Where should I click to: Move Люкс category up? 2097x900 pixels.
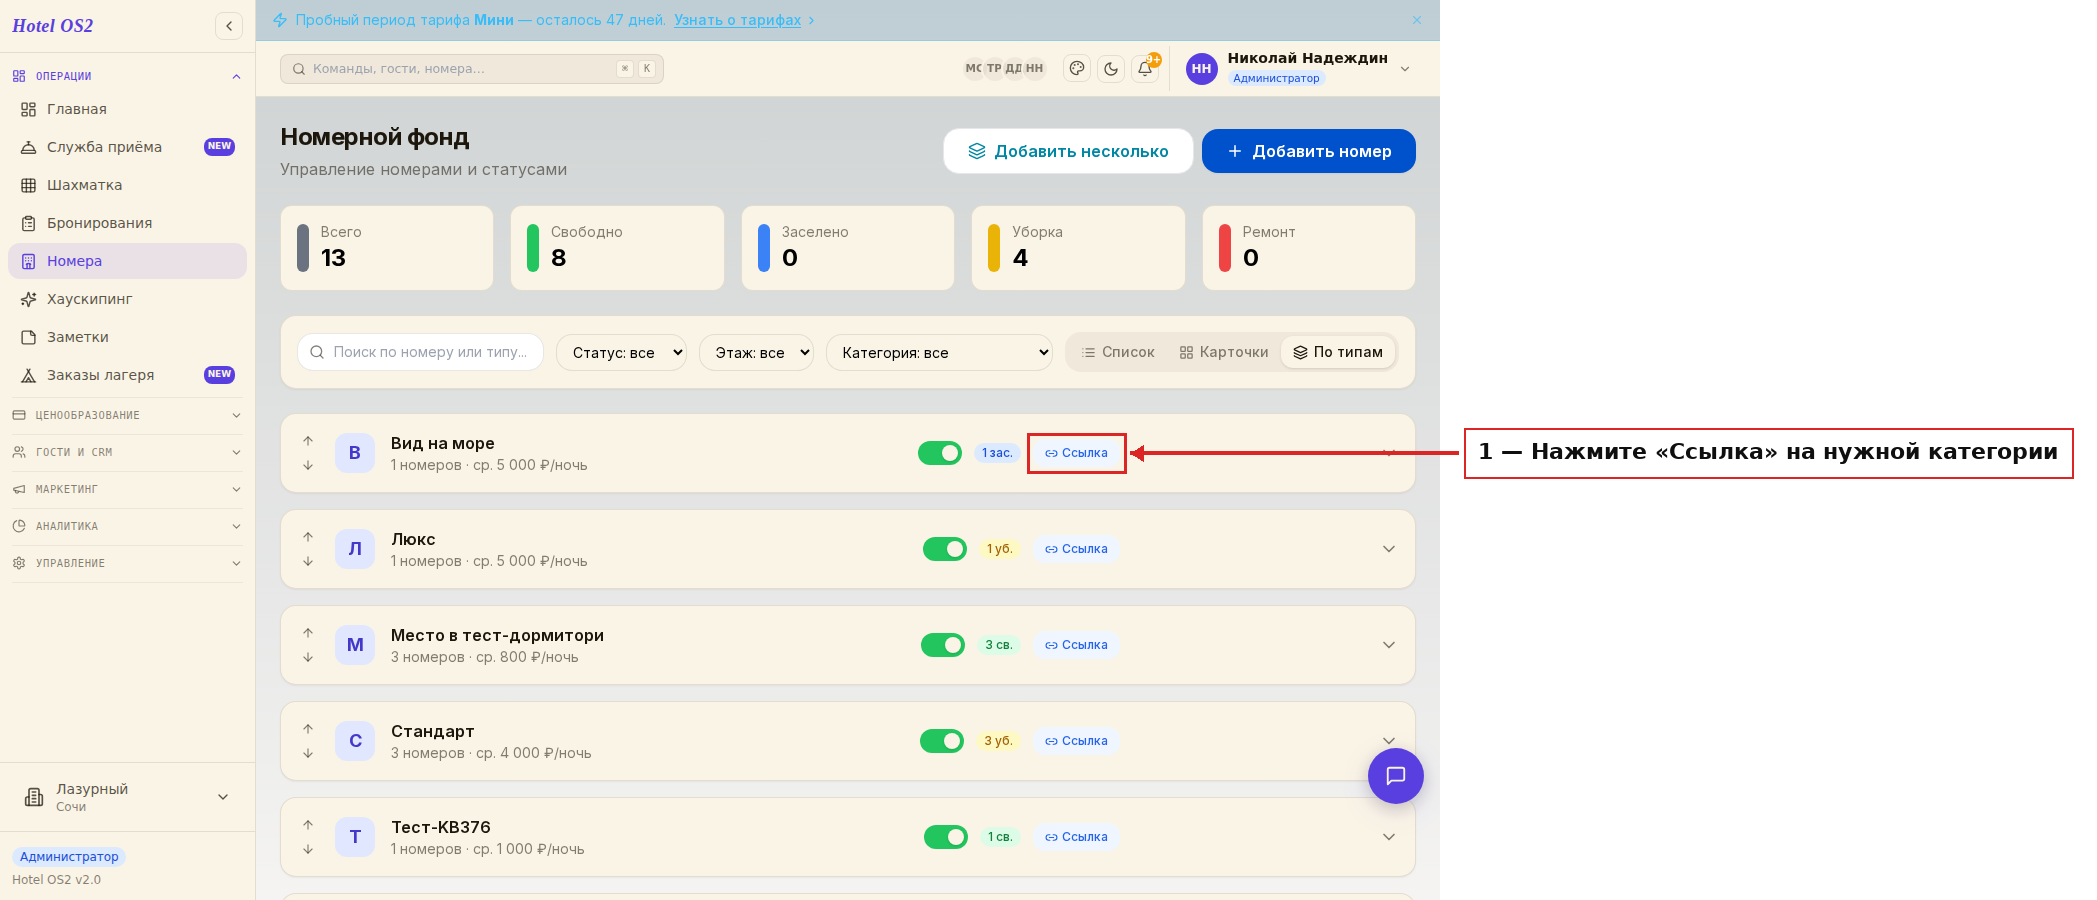coord(308,537)
